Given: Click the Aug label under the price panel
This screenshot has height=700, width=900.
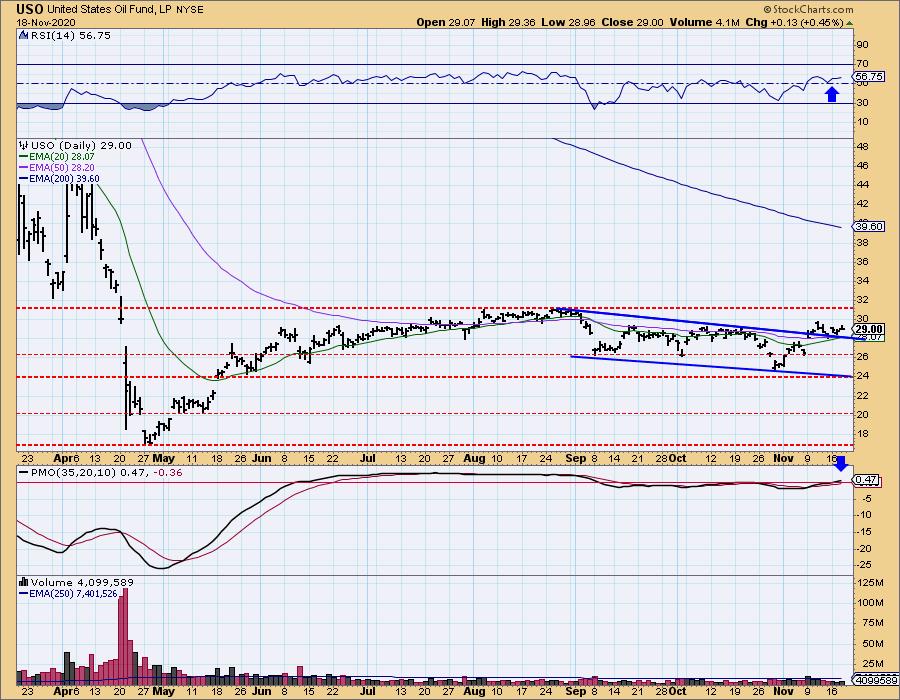Looking at the screenshot, I should point(474,458).
